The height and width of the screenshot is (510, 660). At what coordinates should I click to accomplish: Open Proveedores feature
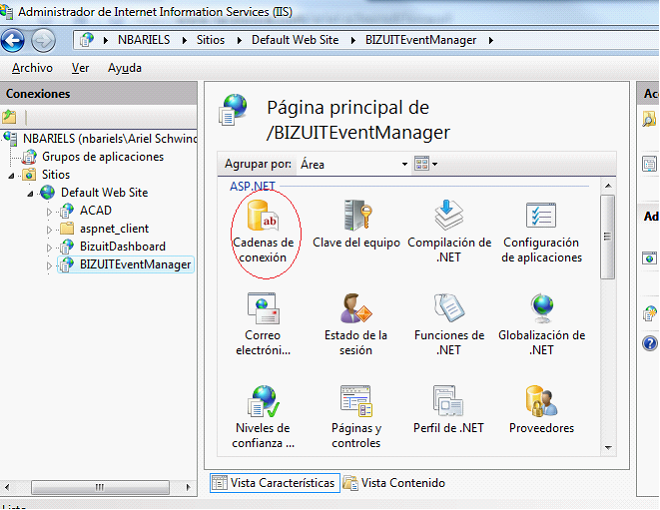coord(542,410)
